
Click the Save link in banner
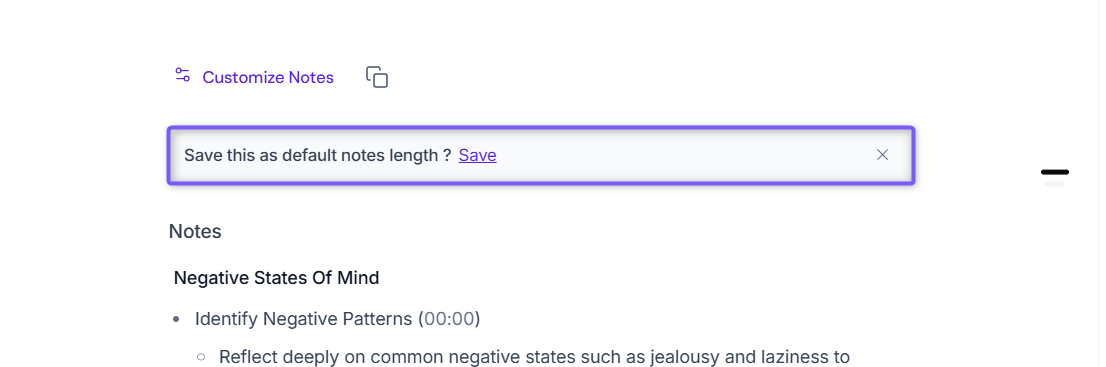click(x=478, y=155)
